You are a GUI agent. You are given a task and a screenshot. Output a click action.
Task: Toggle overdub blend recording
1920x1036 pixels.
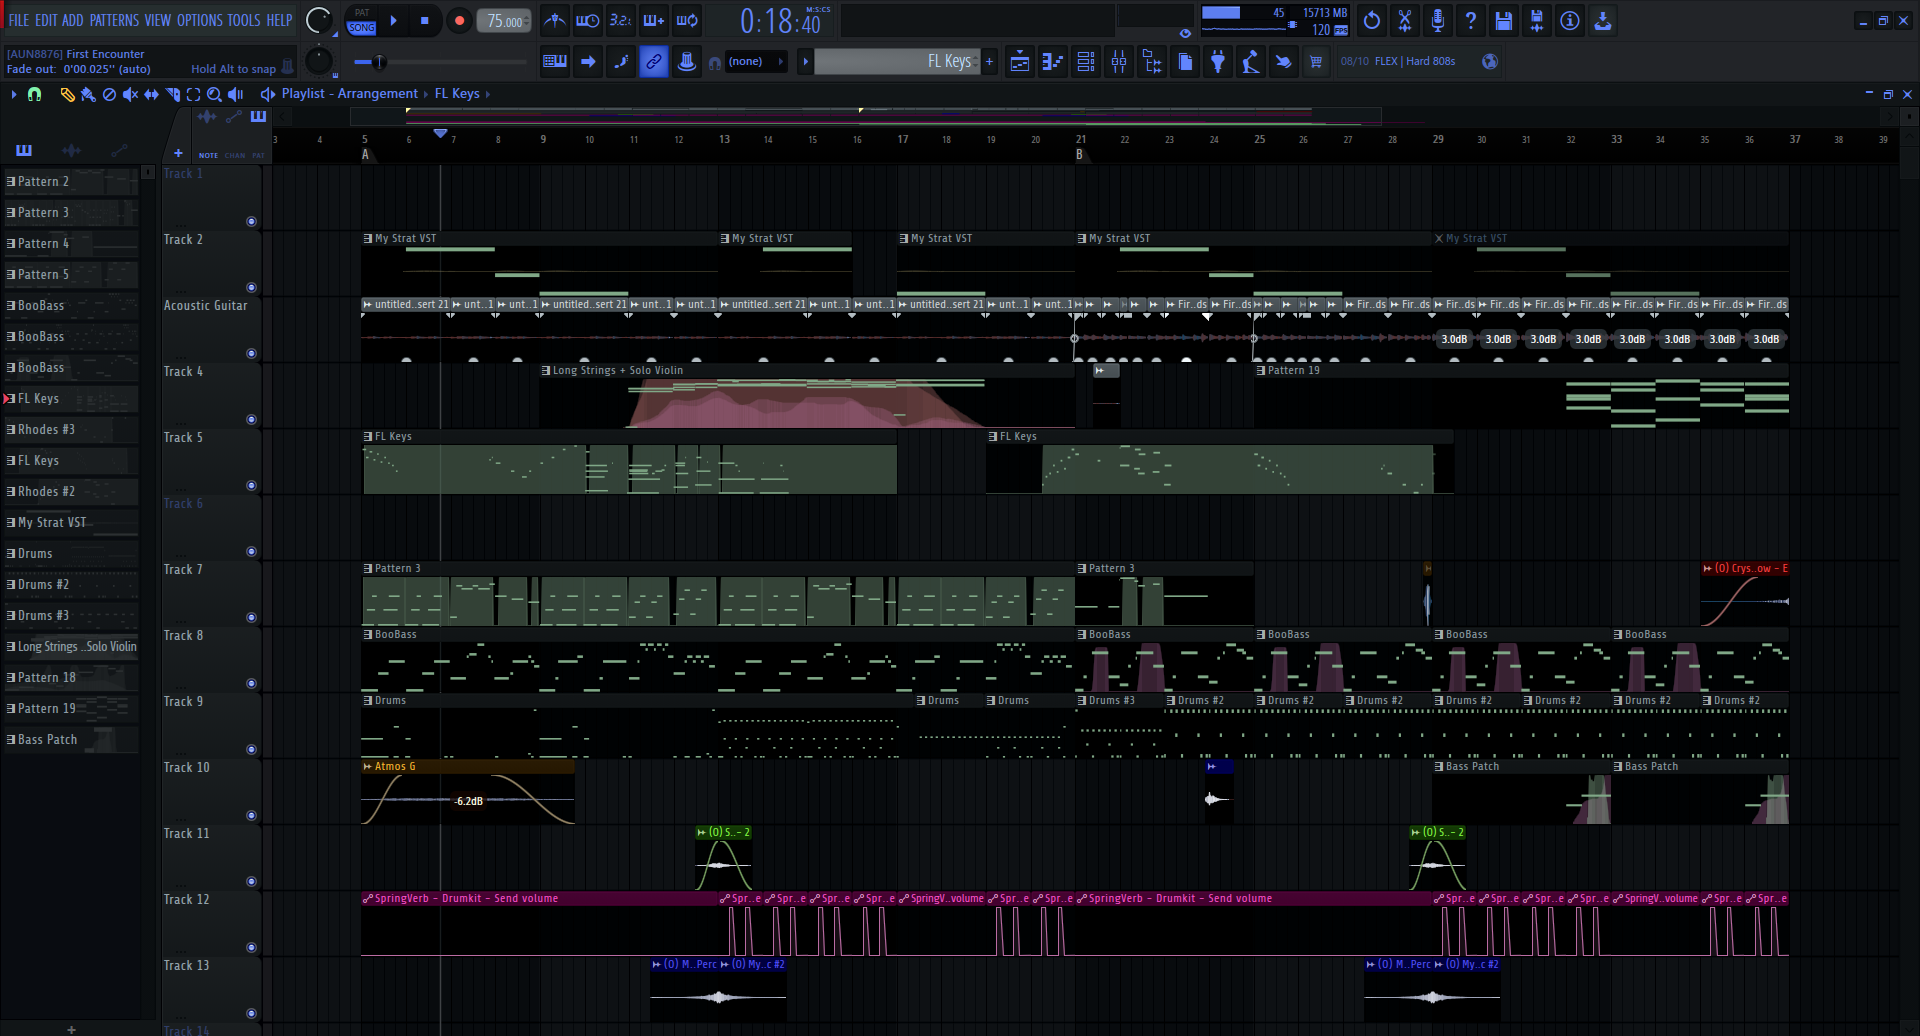pos(654,20)
